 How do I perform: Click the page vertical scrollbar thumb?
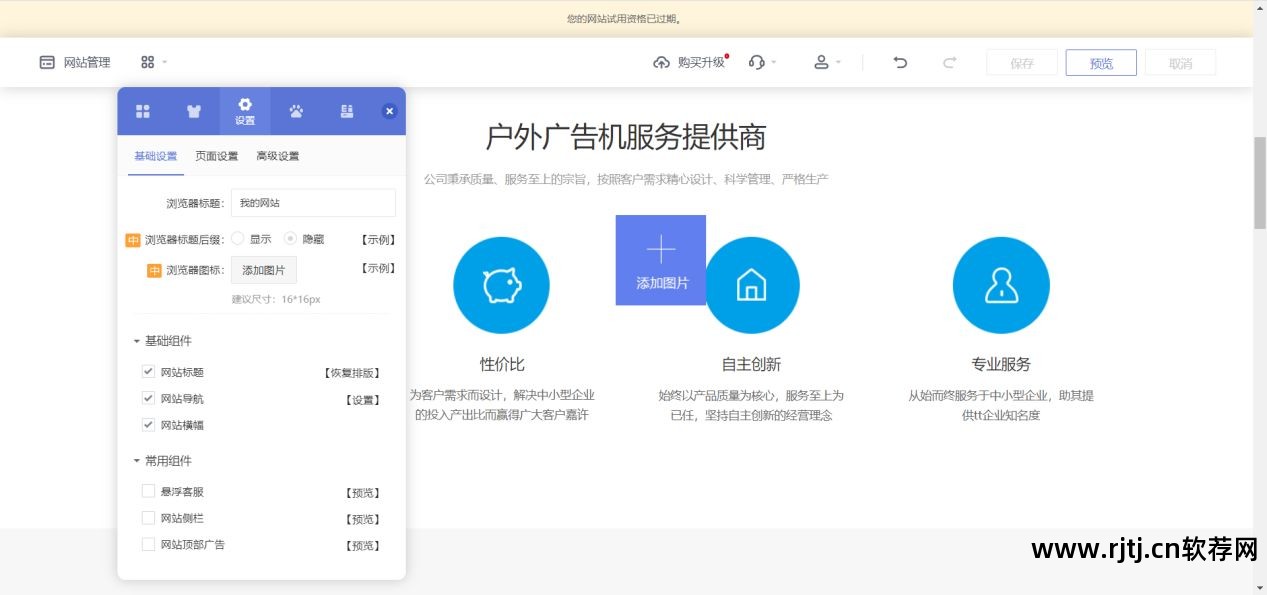1260,183
